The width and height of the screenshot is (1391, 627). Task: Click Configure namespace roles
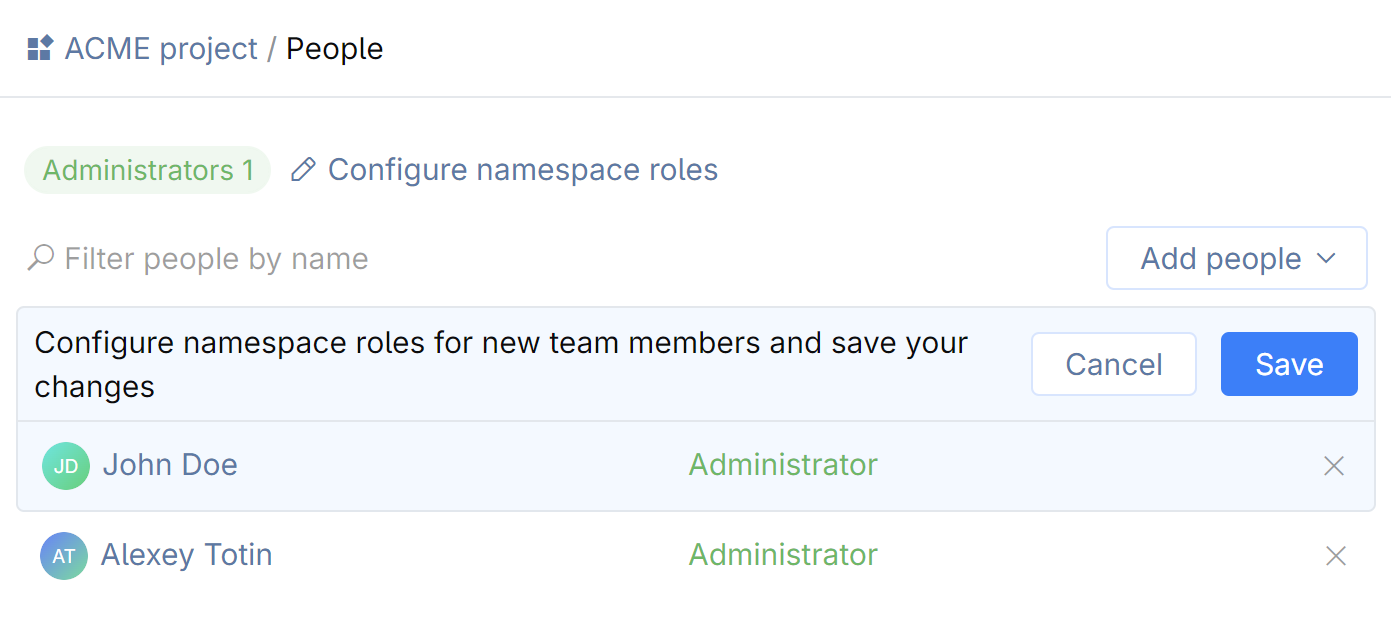tap(522, 170)
